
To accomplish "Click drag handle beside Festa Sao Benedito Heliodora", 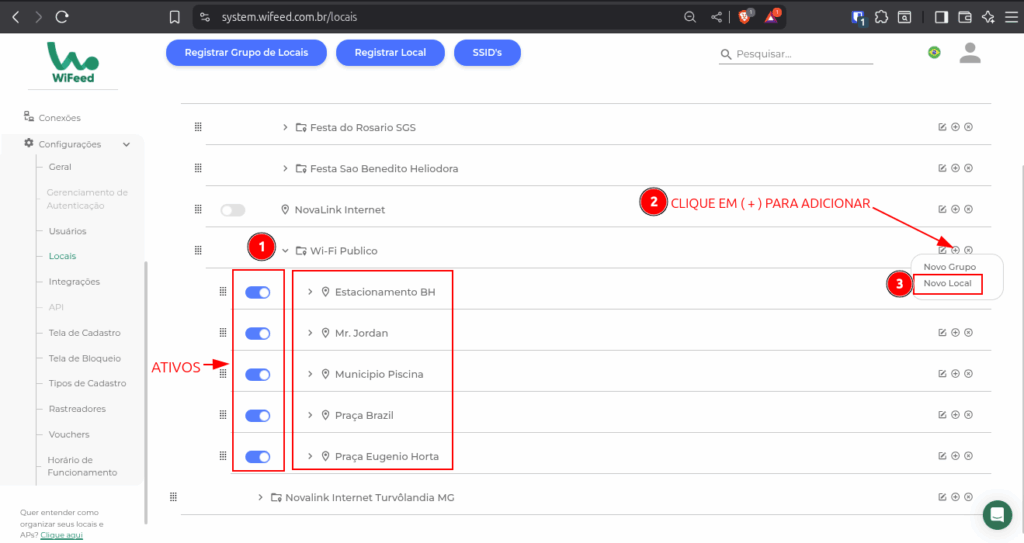I will [x=198, y=168].
